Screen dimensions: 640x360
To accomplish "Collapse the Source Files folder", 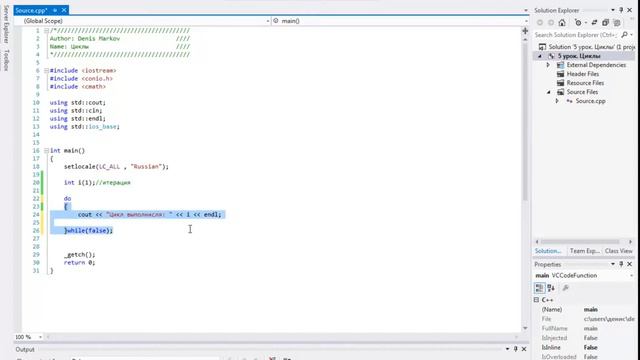I will [x=549, y=92].
